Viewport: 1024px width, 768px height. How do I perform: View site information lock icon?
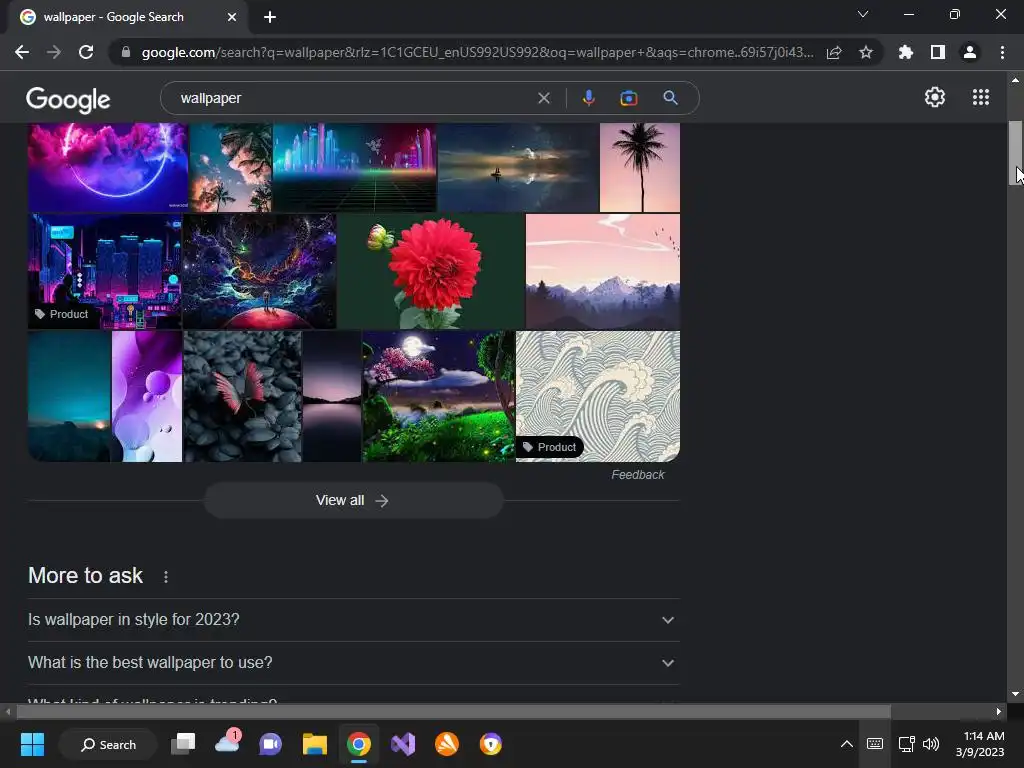coord(126,52)
